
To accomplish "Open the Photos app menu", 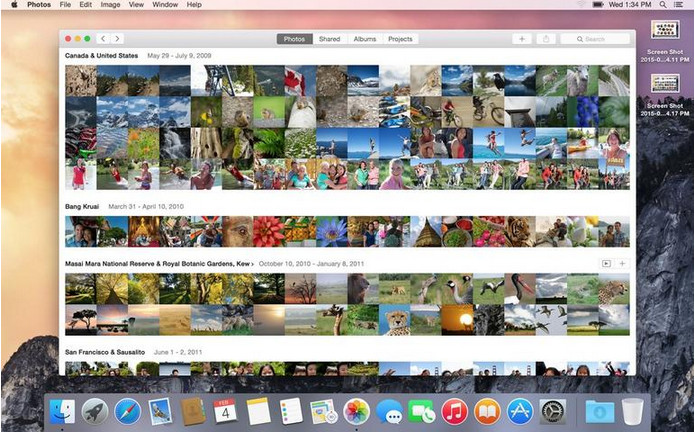I will 39,4.
